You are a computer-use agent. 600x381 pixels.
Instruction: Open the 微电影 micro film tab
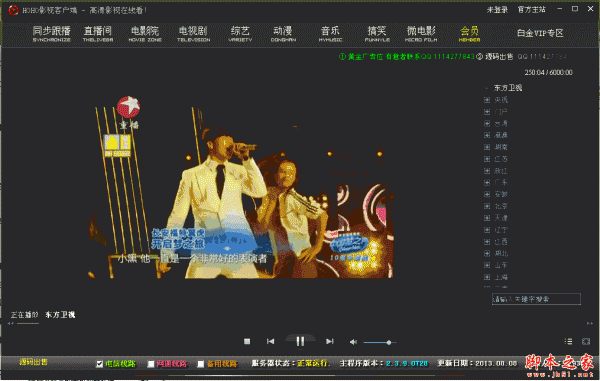(x=421, y=34)
